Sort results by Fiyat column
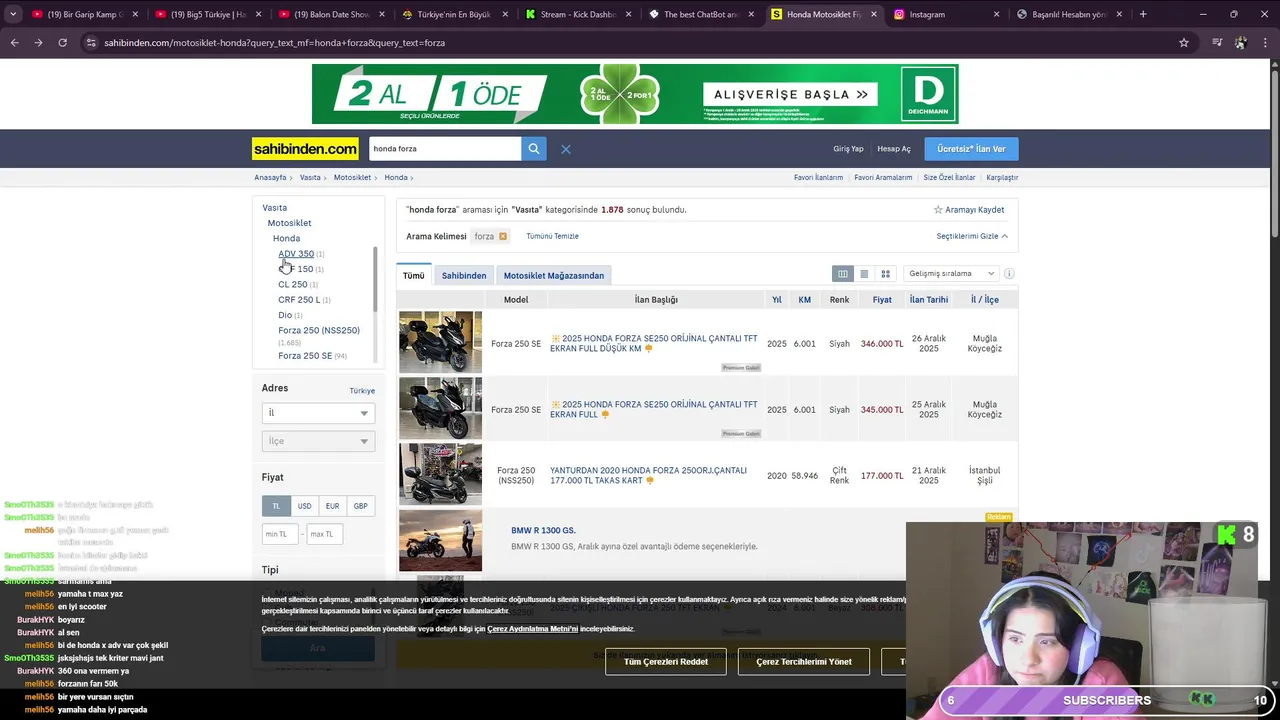Image resolution: width=1280 pixels, height=720 pixels. pos(882,300)
